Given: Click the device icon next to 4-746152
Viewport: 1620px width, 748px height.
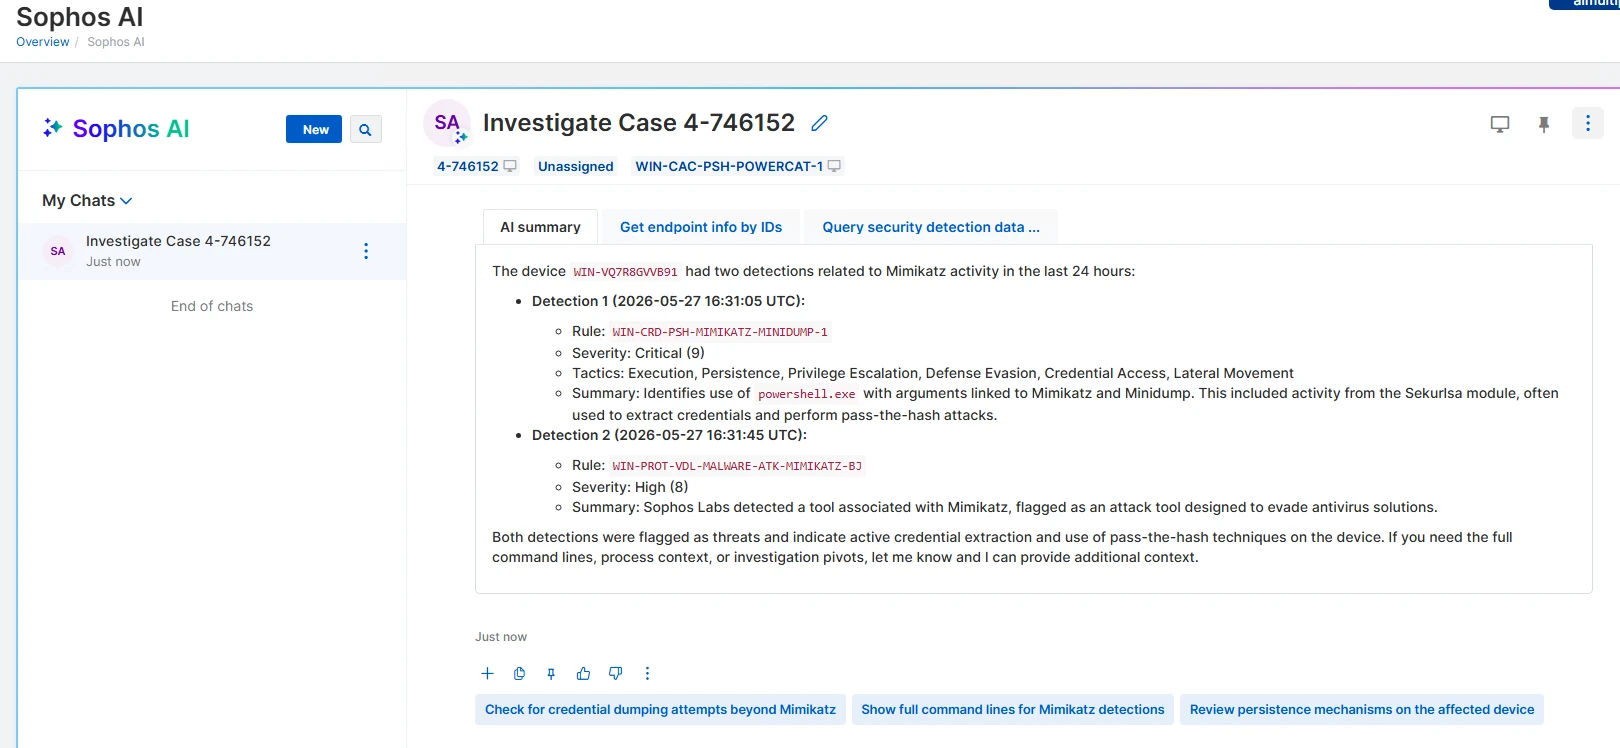Looking at the screenshot, I should pos(510,166).
